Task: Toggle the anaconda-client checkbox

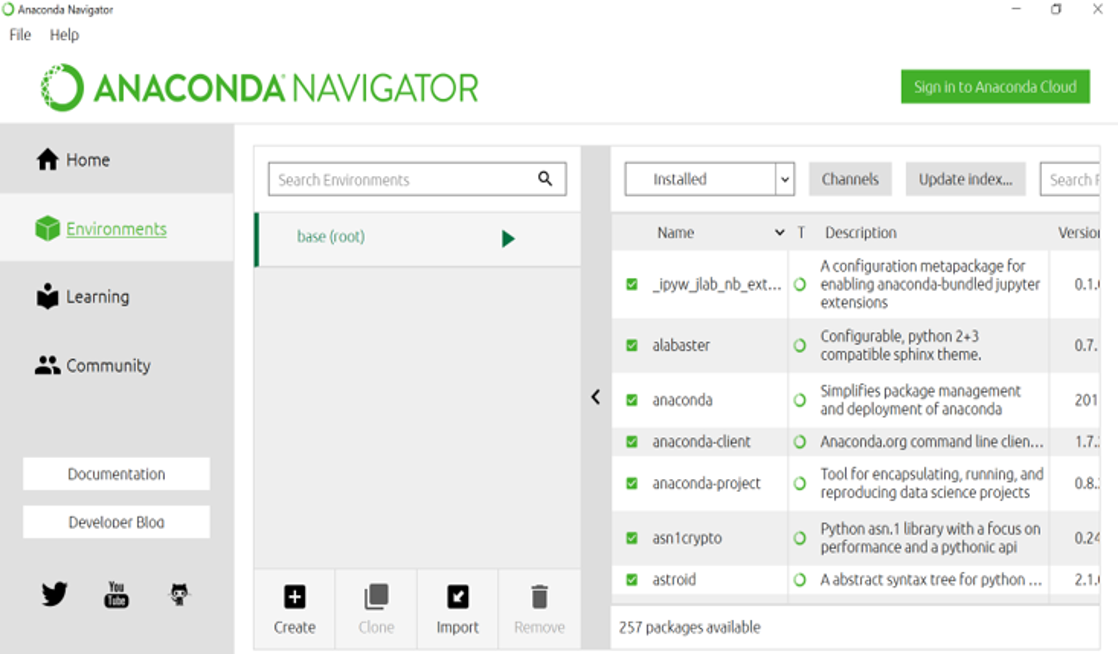Action: (632, 441)
